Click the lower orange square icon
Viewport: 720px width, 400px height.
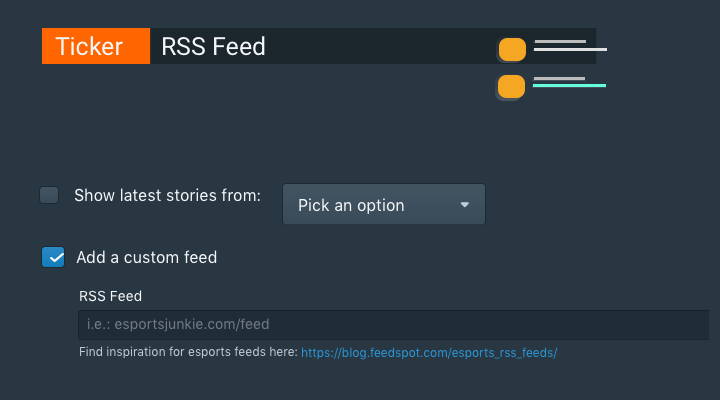tap(512, 87)
